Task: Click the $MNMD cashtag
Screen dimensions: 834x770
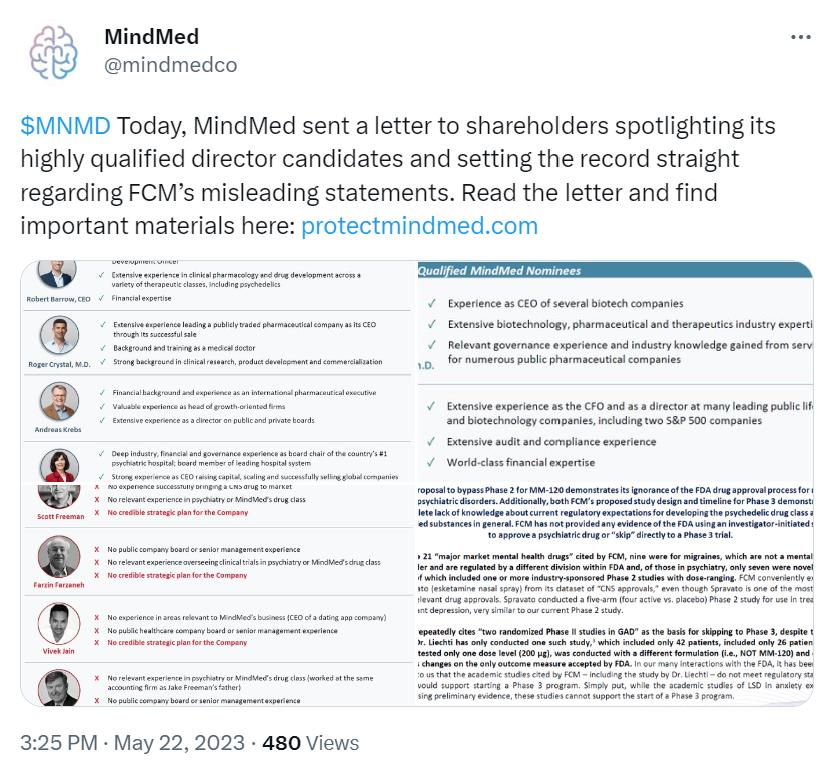Action: tap(65, 128)
